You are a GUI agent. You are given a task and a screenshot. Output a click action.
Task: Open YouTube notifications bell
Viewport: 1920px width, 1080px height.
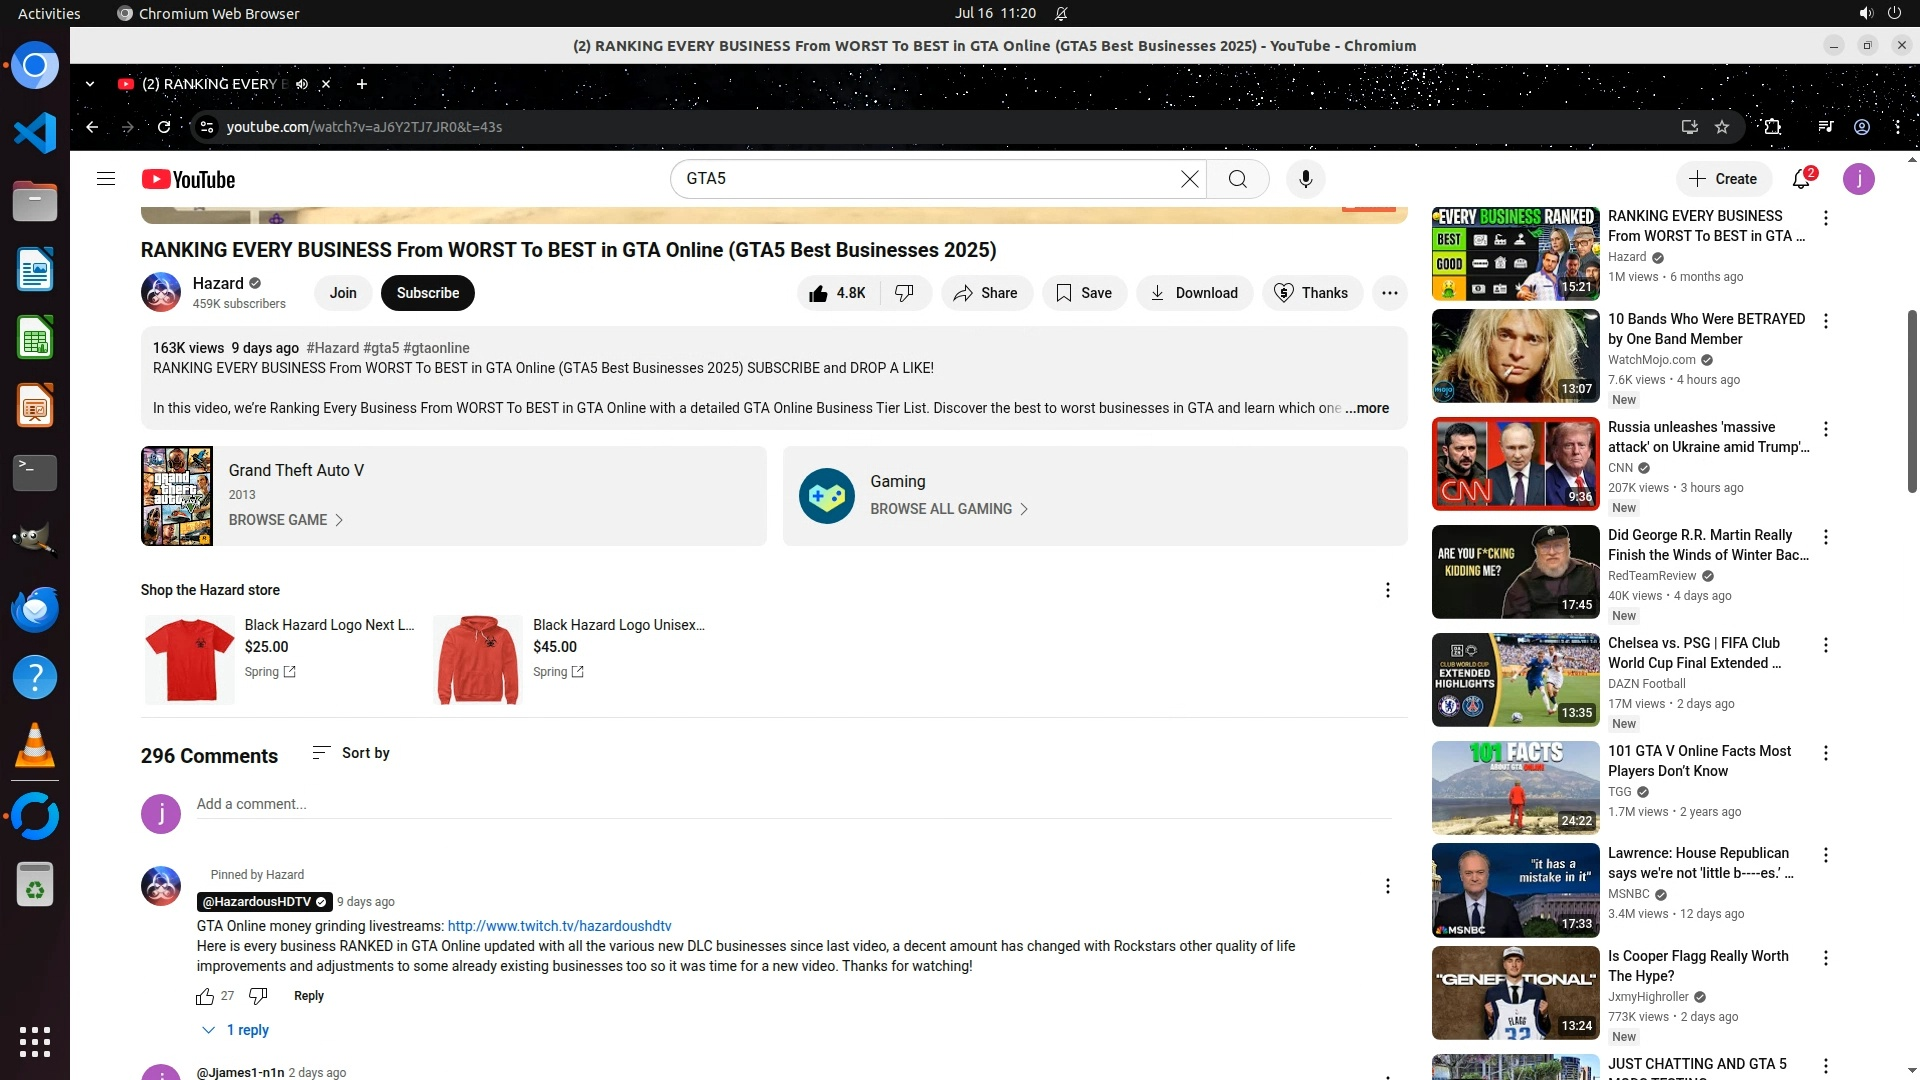[1801, 179]
